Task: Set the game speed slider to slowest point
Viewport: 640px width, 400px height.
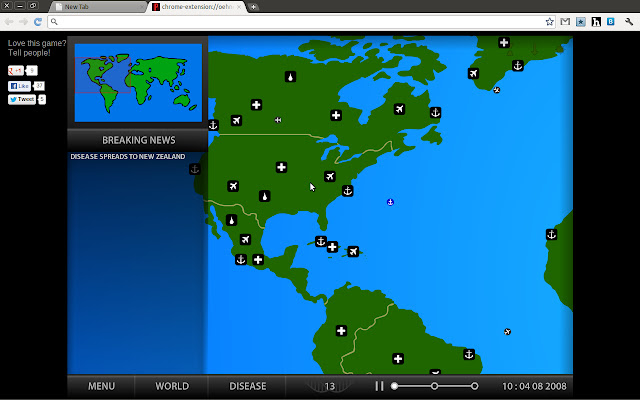Action: (394, 386)
